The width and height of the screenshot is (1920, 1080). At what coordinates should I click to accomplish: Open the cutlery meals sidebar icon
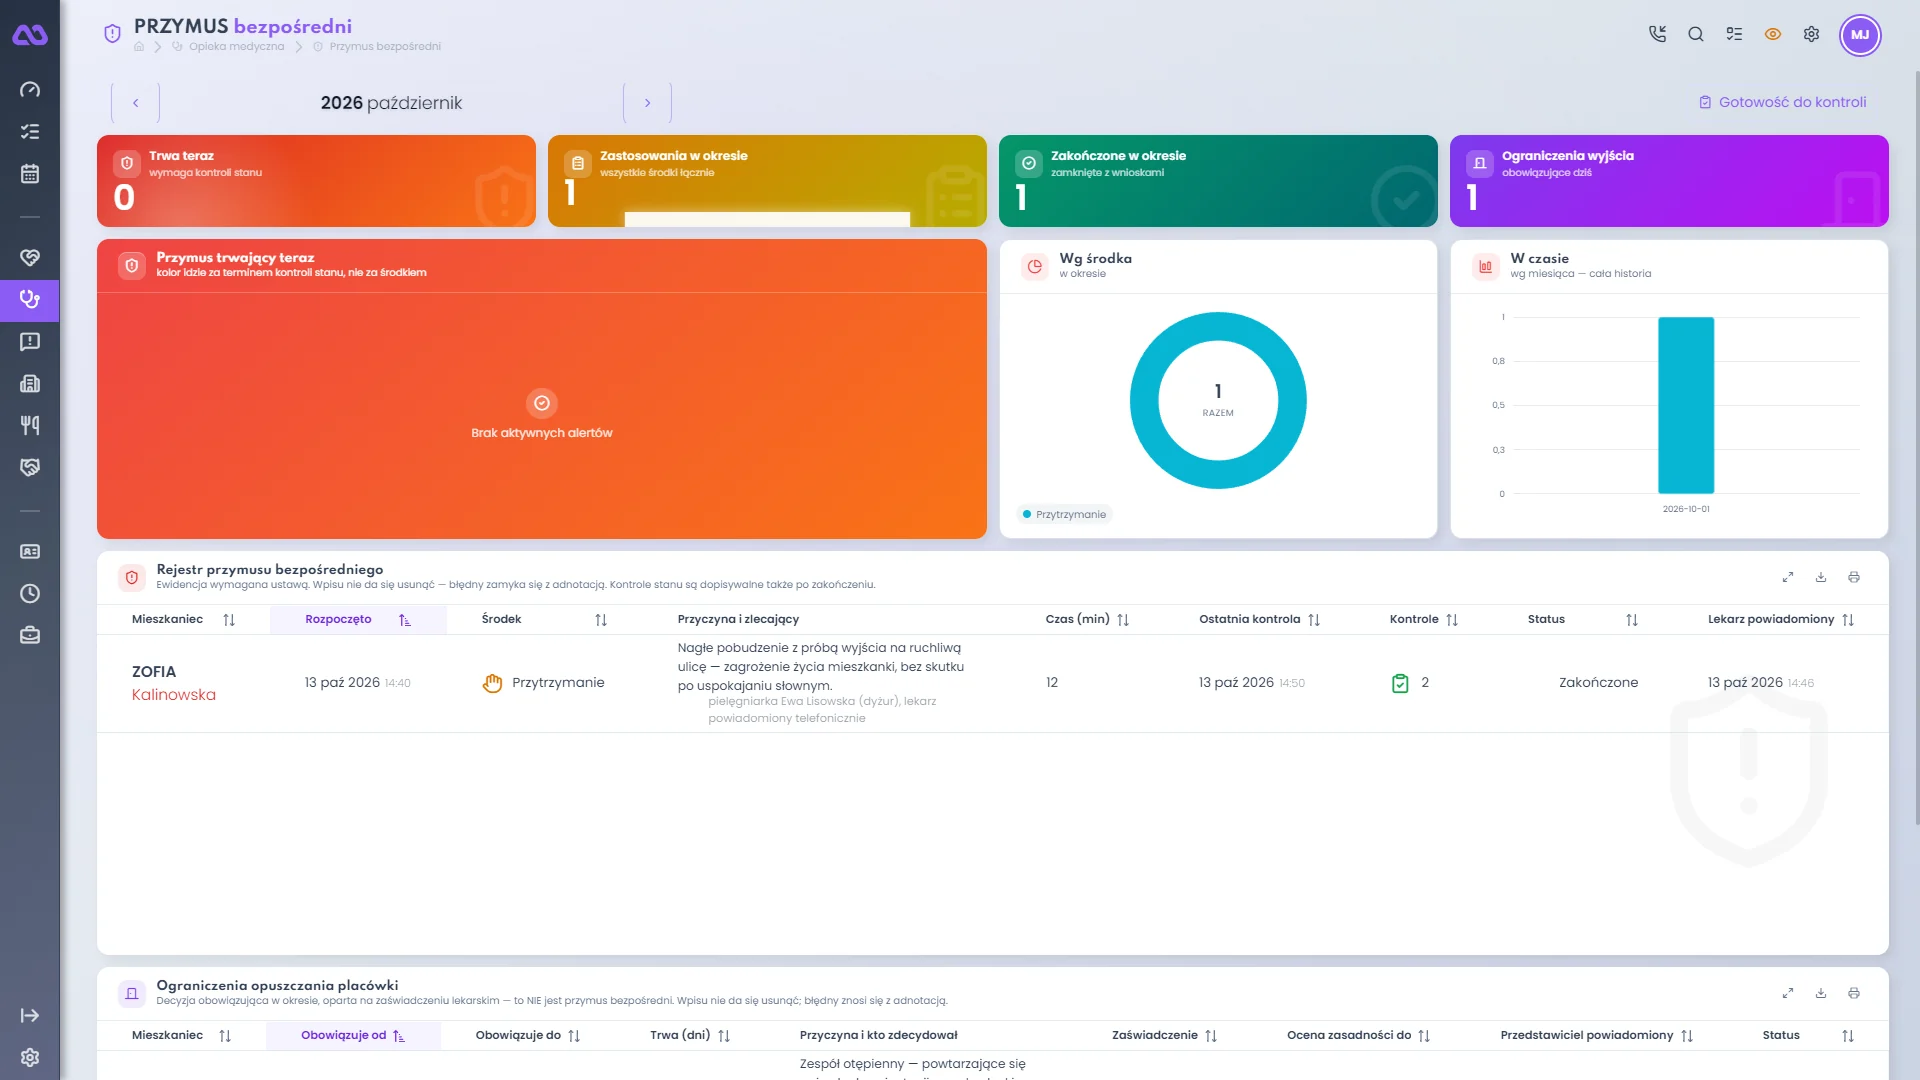click(x=30, y=426)
